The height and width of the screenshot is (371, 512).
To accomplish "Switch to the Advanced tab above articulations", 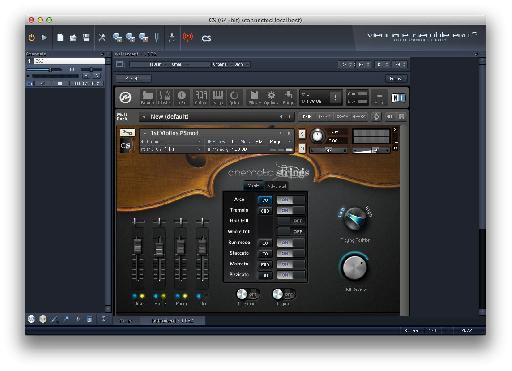I will point(277,186).
